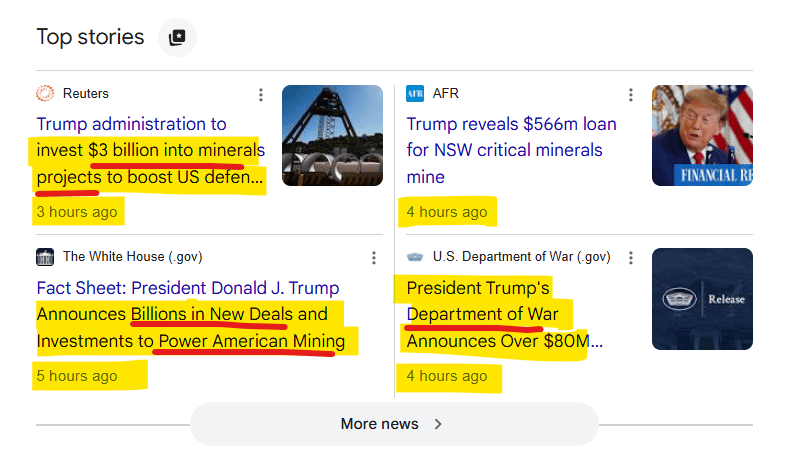The height and width of the screenshot is (458, 794).
Task: Click the saved stories icon beside Top stories
Action: 177,37
